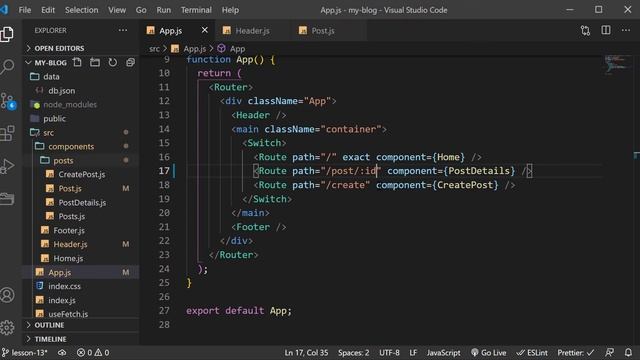
Task: Click LF end of line selector
Action: (413, 352)
